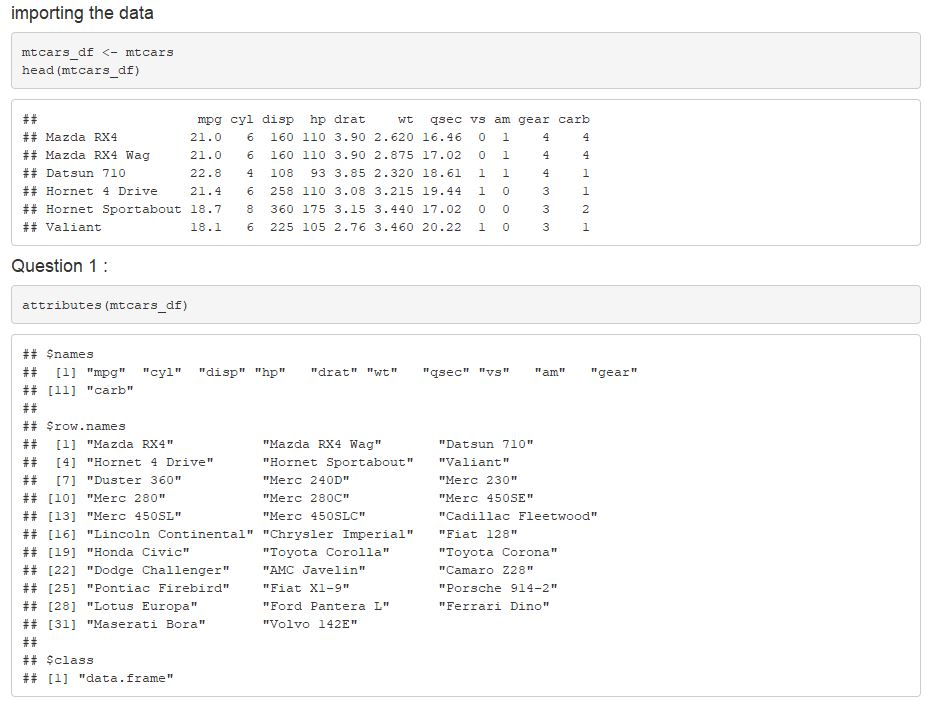
Task: Click the heading 'importing the data'
Action: click(x=81, y=13)
